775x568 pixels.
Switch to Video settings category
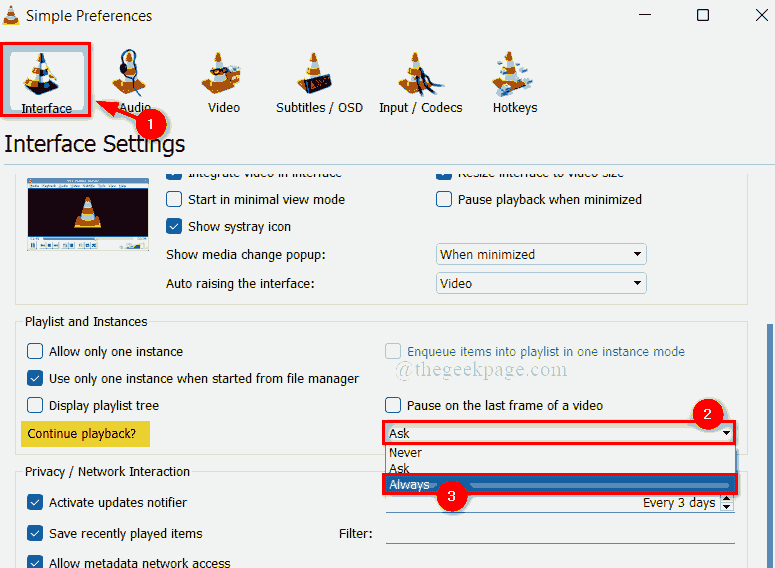[223, 82]
